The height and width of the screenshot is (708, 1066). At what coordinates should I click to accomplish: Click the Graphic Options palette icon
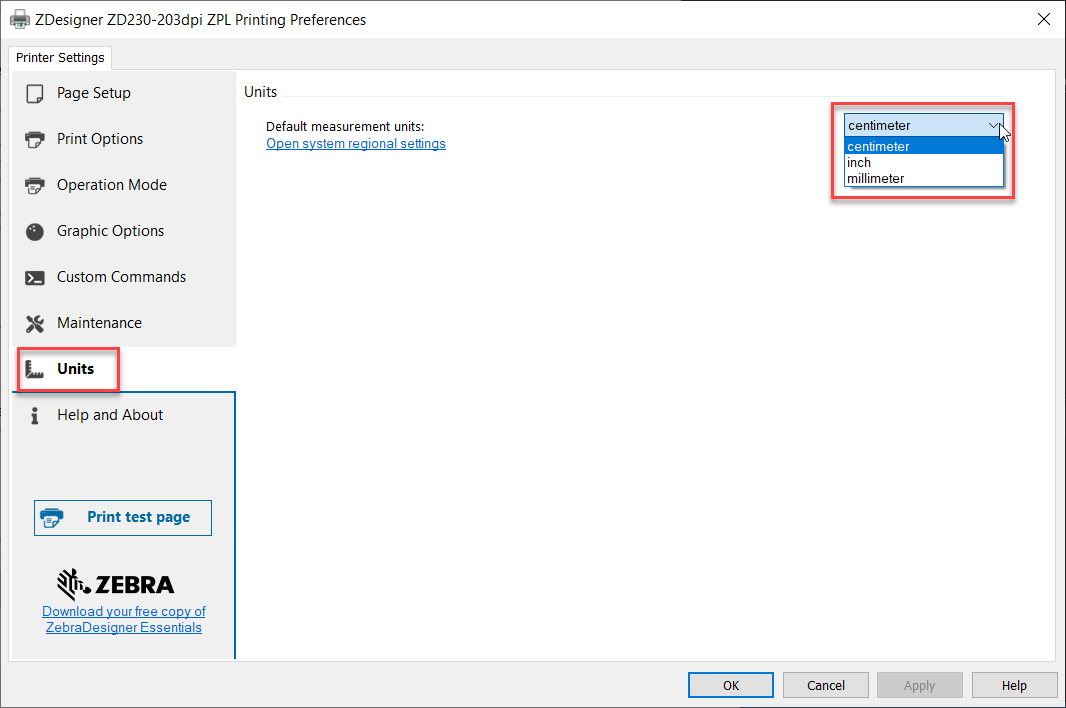click(x=35, y=231)
